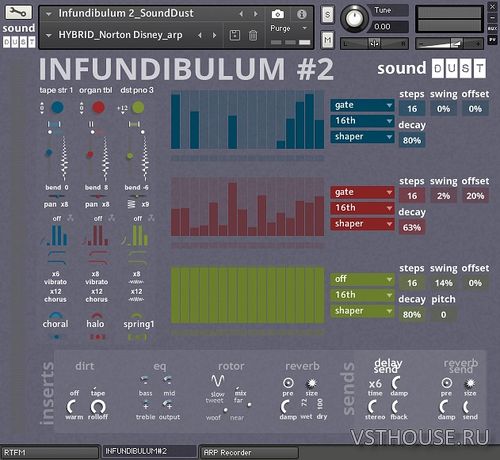Click the blue tape str 1 layer circle
Viewport: 500px width, 460px height.
[x=57, y=107]
